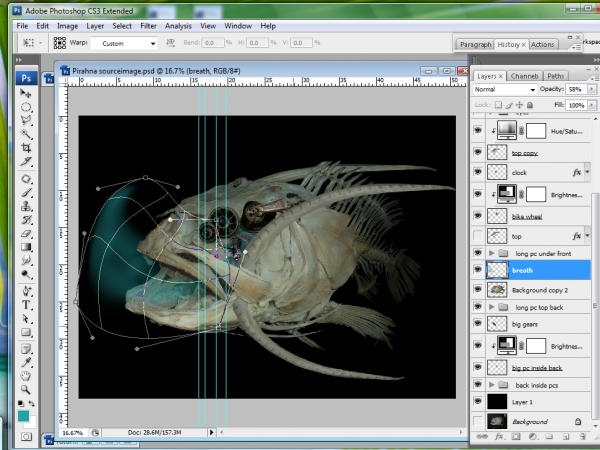Show the hidden top layer
Image resolution: width=600 pixels, height=450 pixels.
pyautogui.click(x=478, y=236)
